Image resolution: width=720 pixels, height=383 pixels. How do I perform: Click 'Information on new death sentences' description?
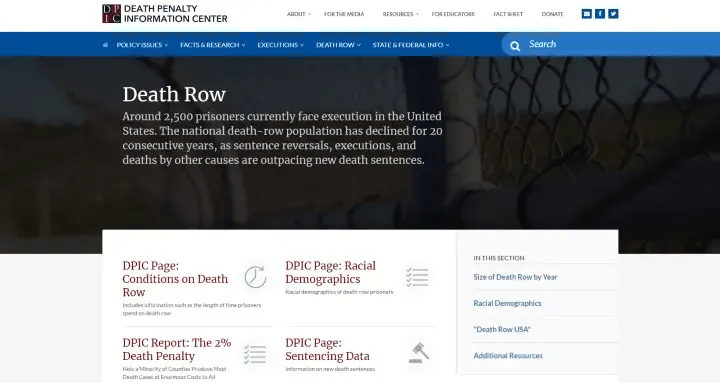point(330,369)
